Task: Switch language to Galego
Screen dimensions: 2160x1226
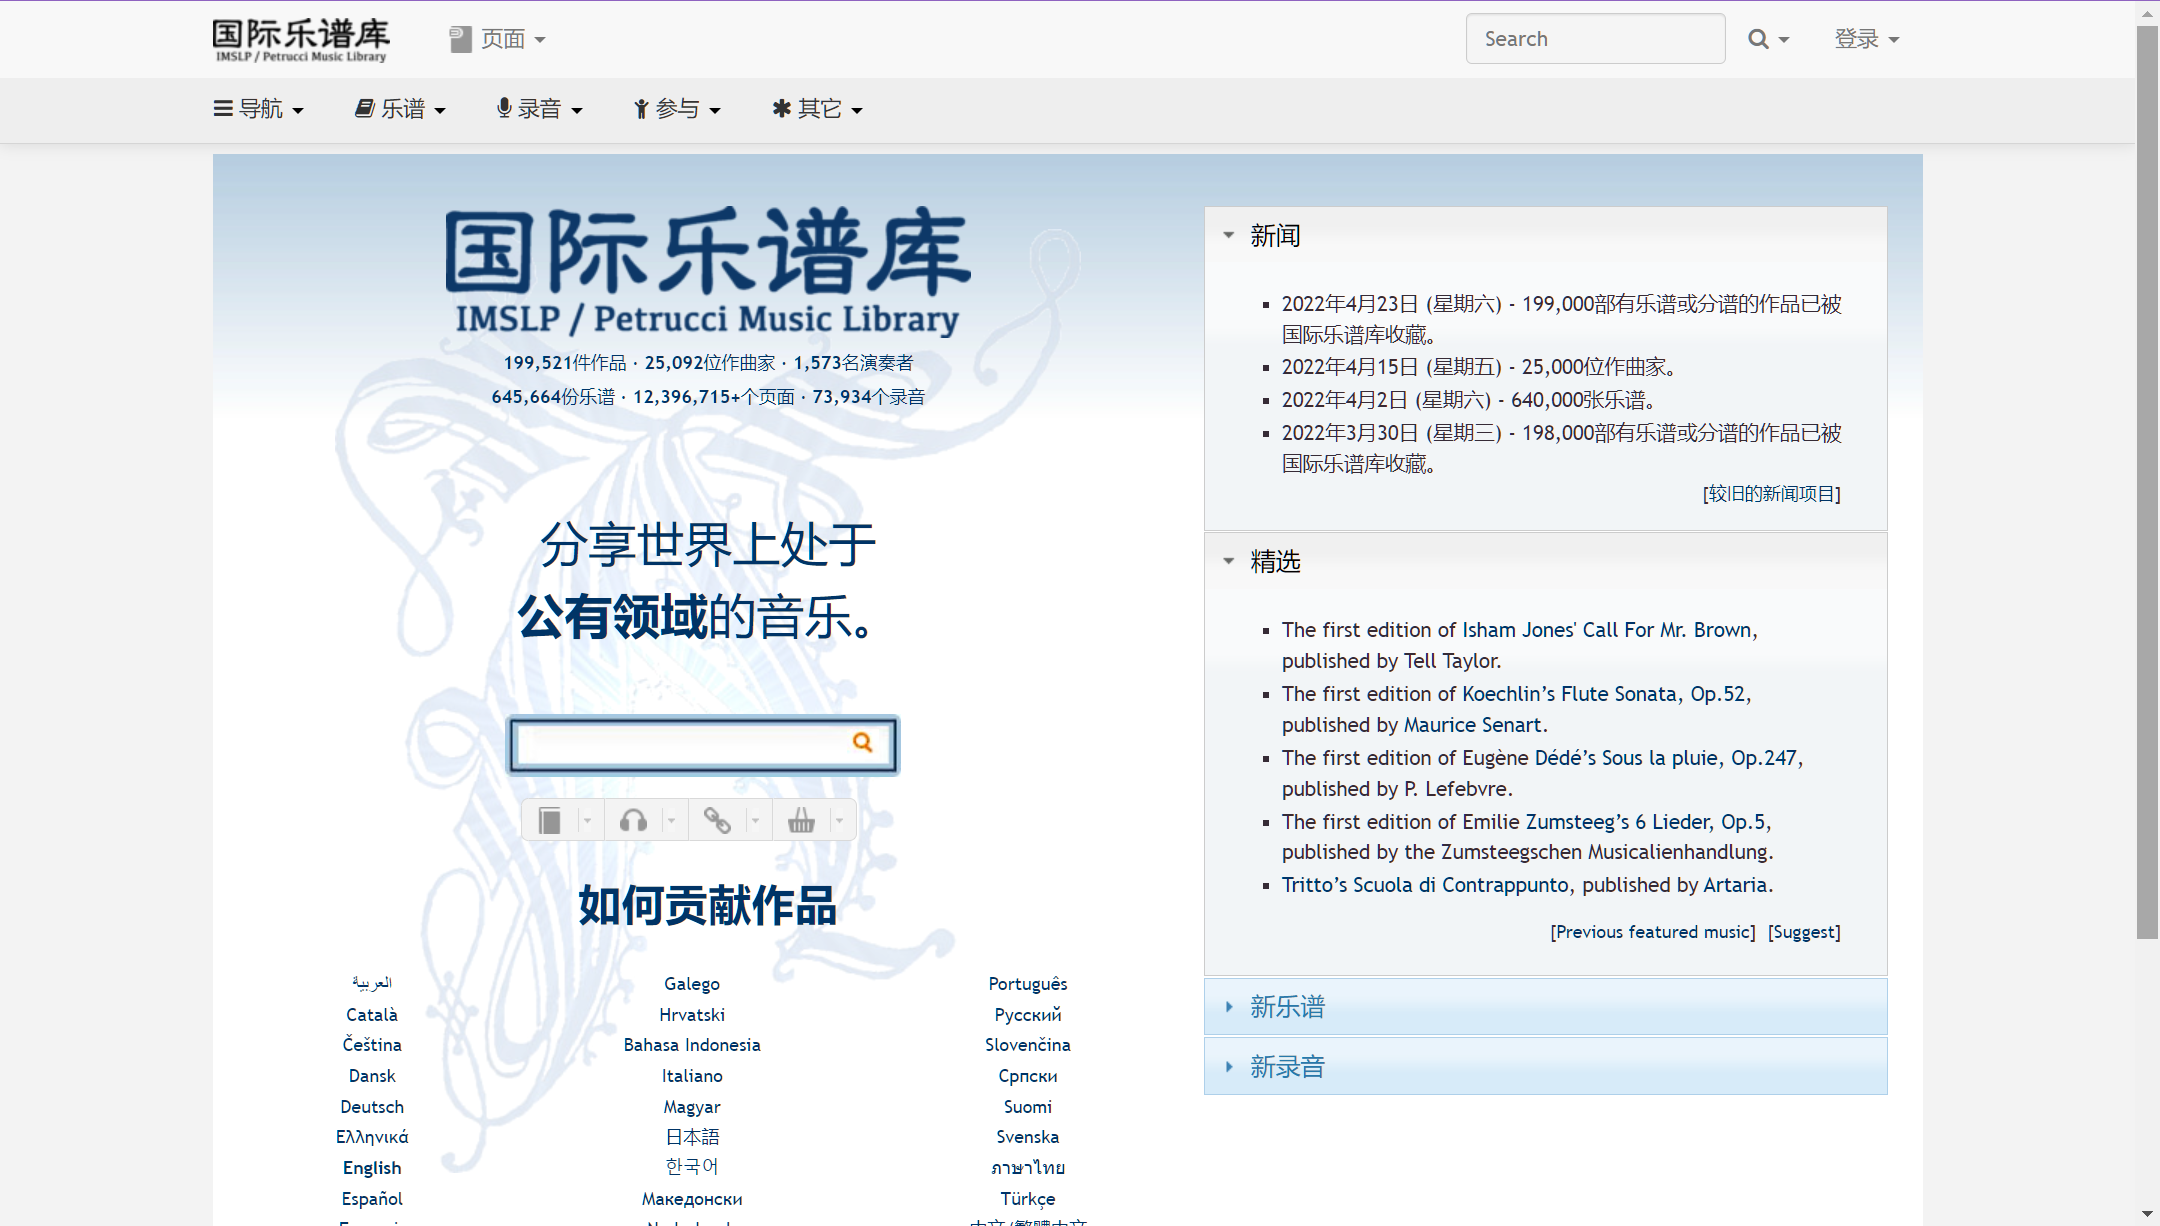Action: click(x=692, y=984)
